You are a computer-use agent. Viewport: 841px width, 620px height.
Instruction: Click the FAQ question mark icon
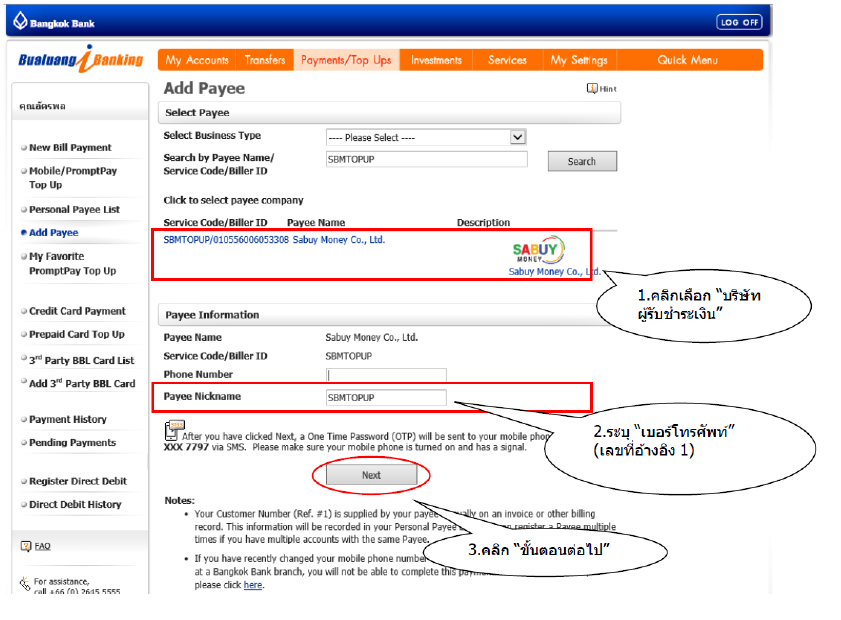(26, 546)
